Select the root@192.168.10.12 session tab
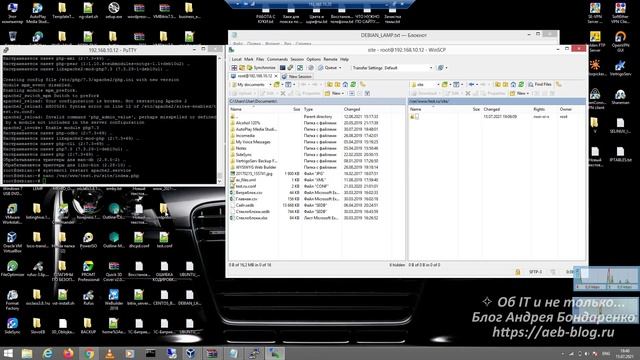 [x=253, y=76]
